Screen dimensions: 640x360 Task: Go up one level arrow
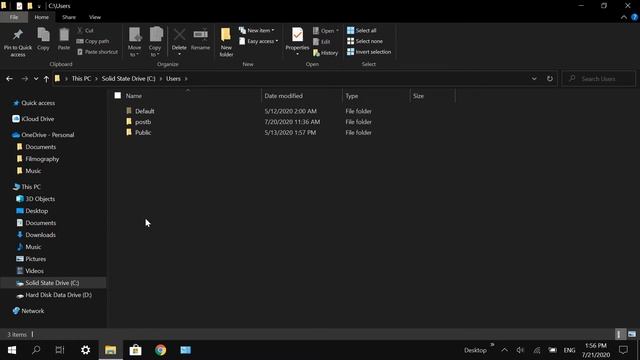(x=46, y=79)
